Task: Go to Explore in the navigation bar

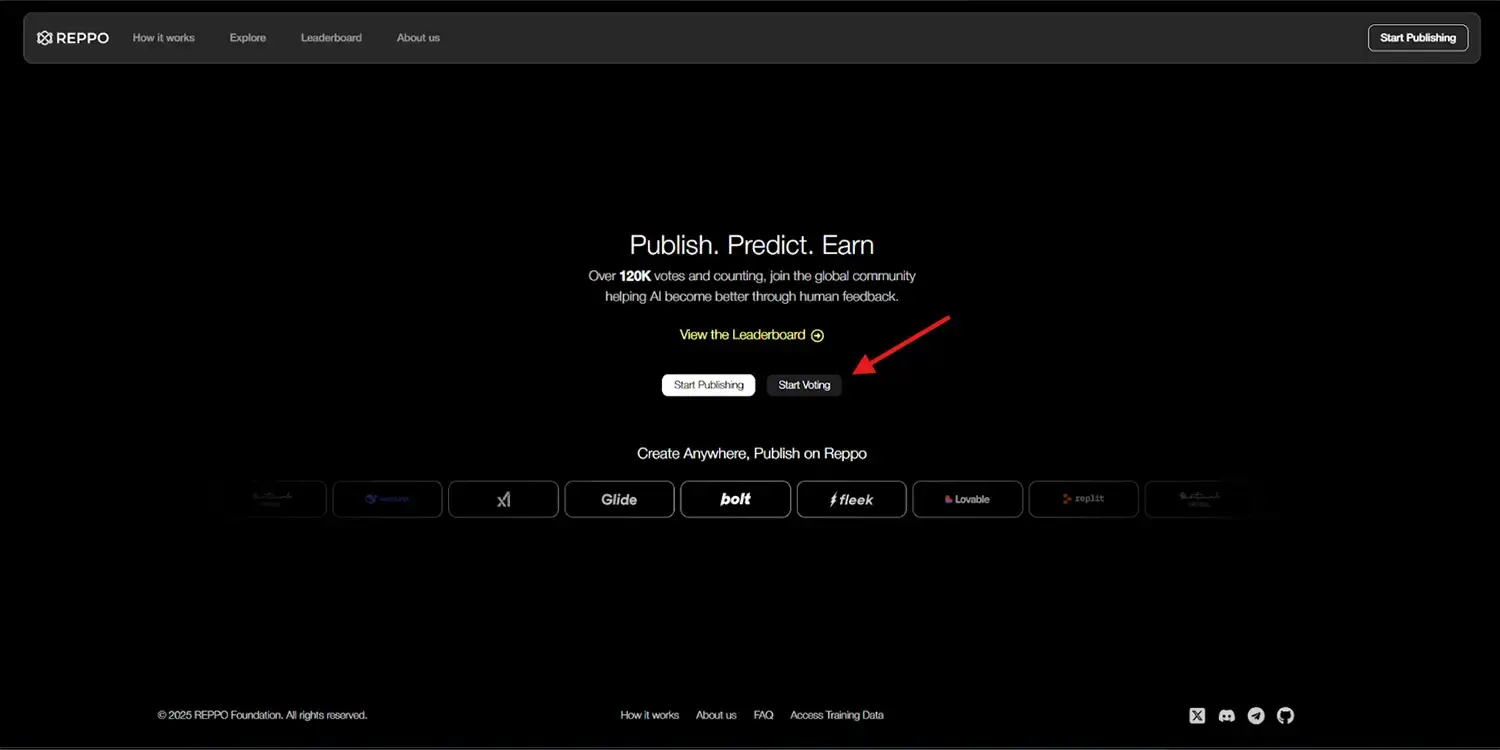Action: [x=248, y=38]
